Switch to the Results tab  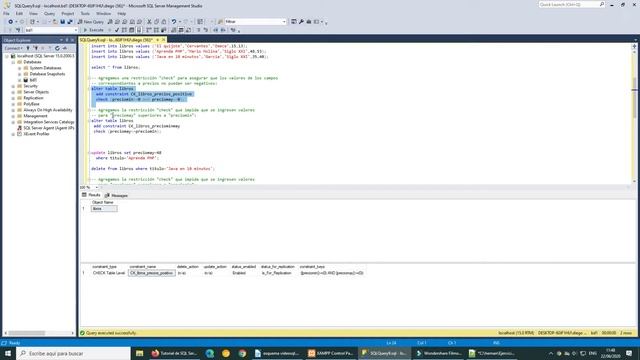click(x=91, y=195)
